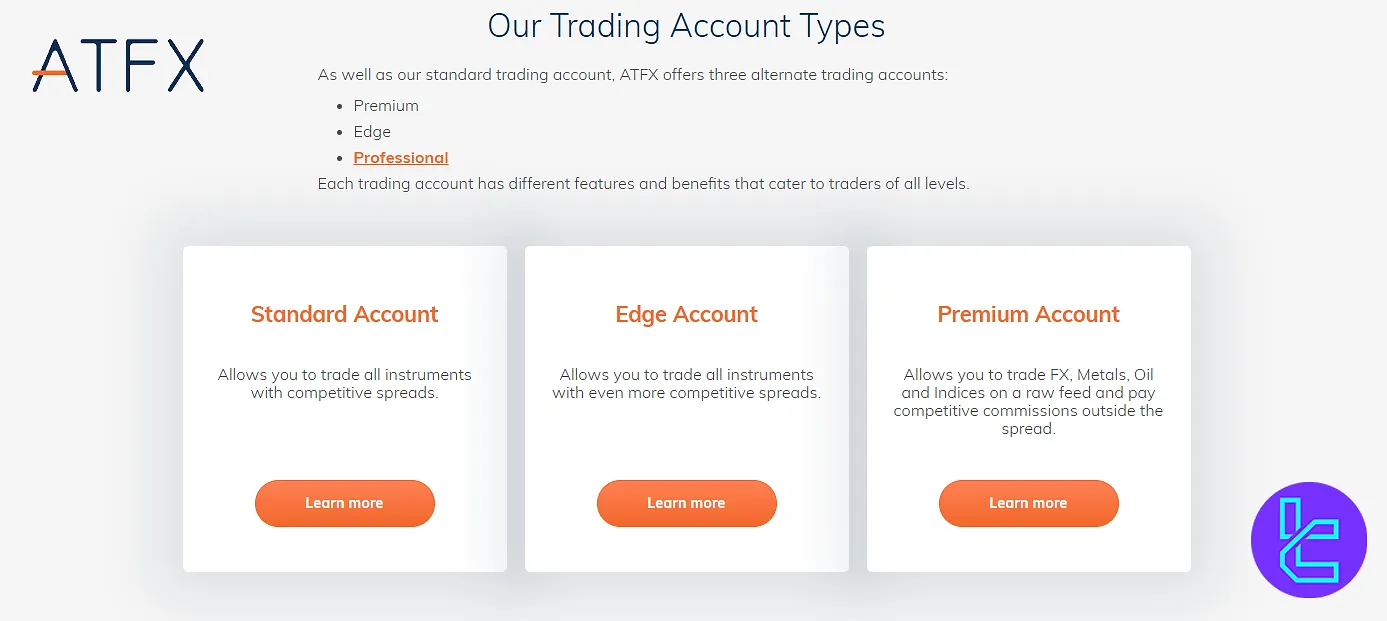Screen dimensions: 1387x621
Task: Click Learn more under Standard Account
Action: coord(344,503)
